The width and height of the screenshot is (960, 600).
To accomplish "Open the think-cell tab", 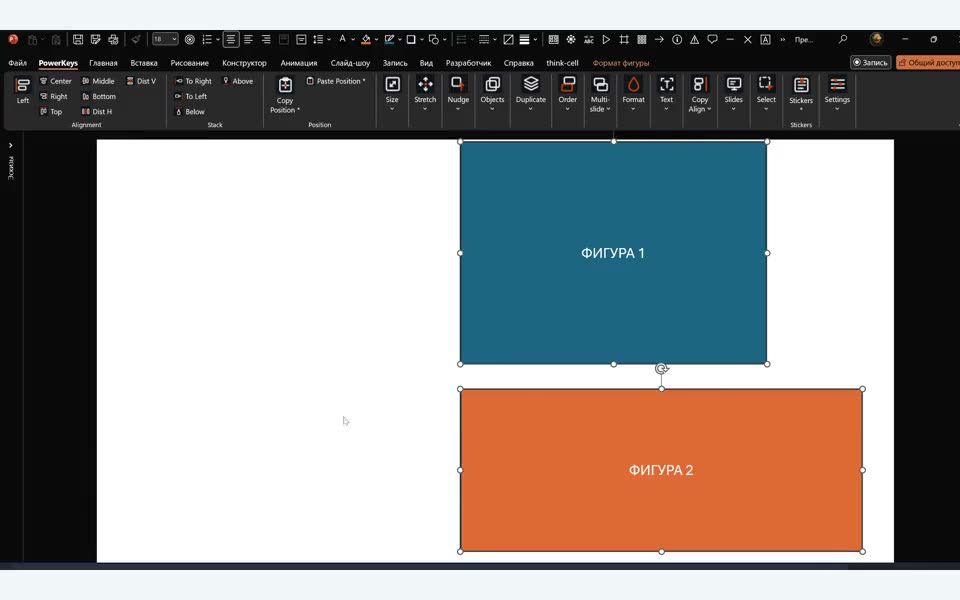I will (562, 63).
